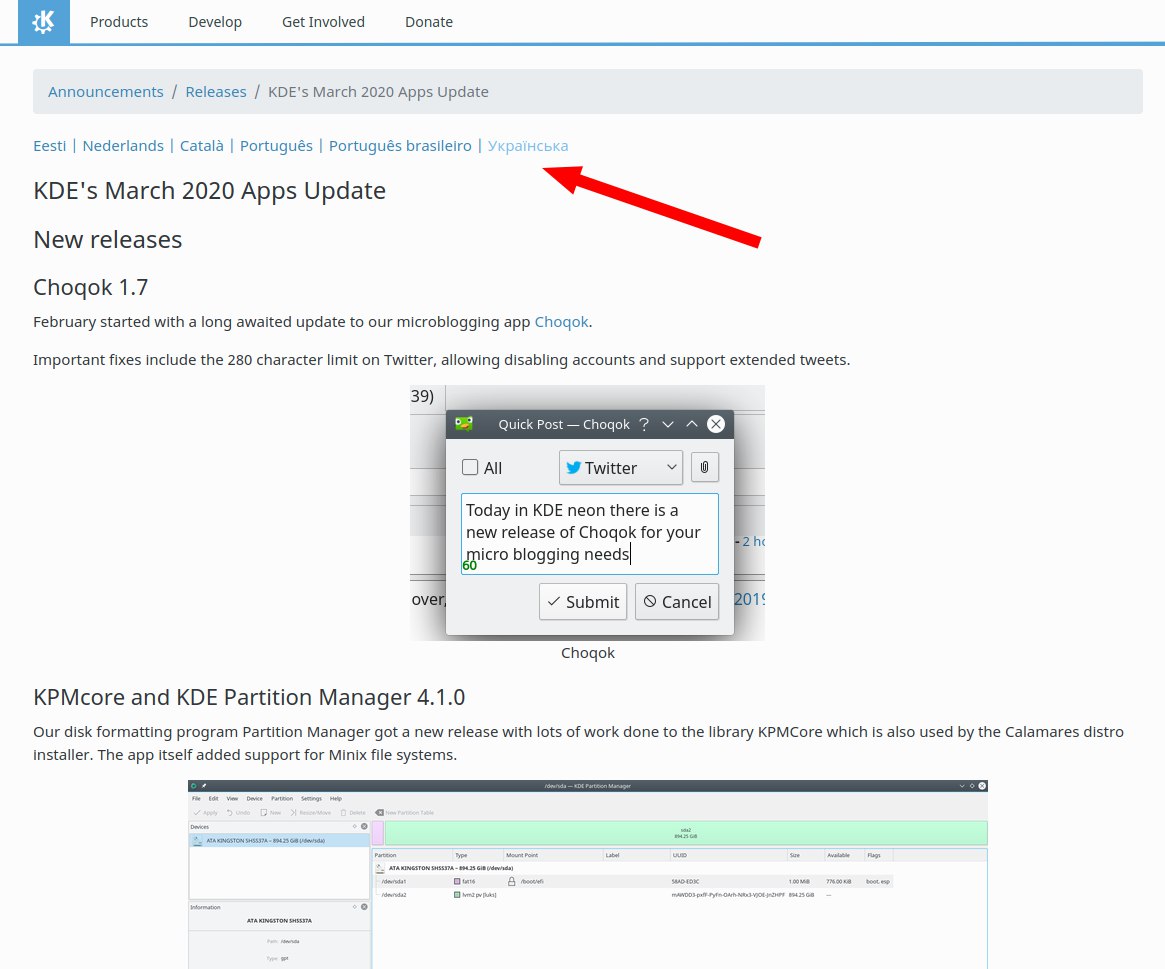
Task: Select the Português brasileiro translation
Action: (400, 146)
